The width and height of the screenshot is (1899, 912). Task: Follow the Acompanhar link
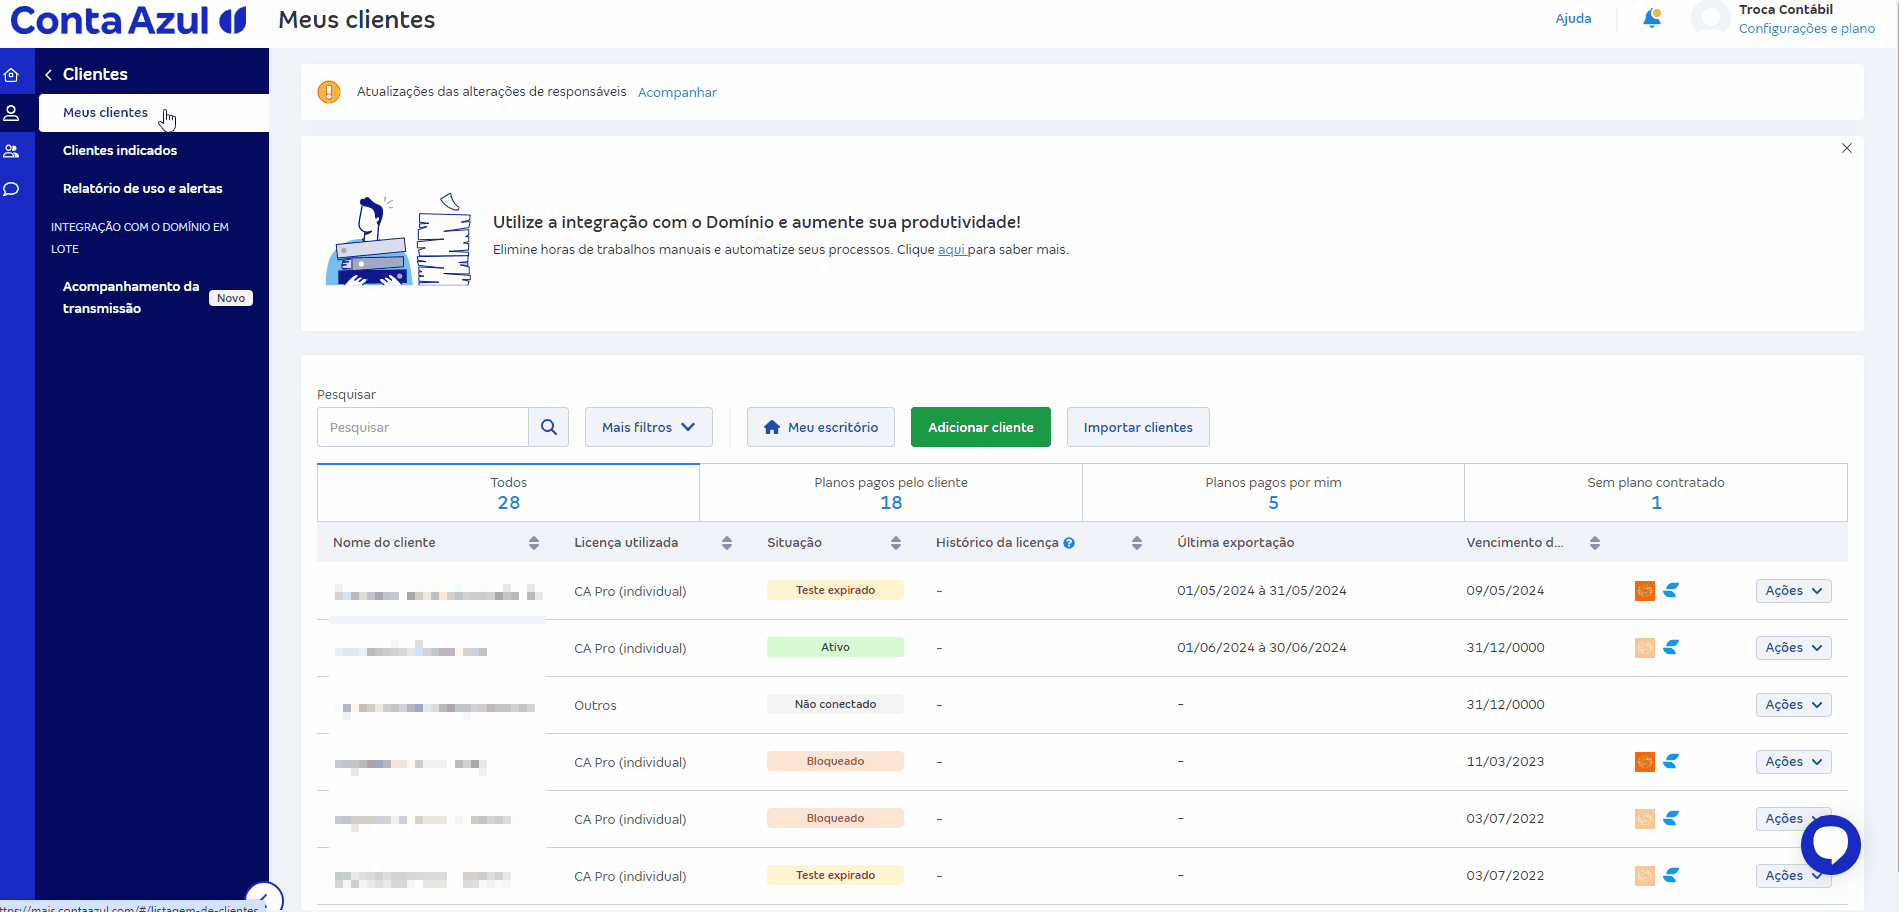677,93
